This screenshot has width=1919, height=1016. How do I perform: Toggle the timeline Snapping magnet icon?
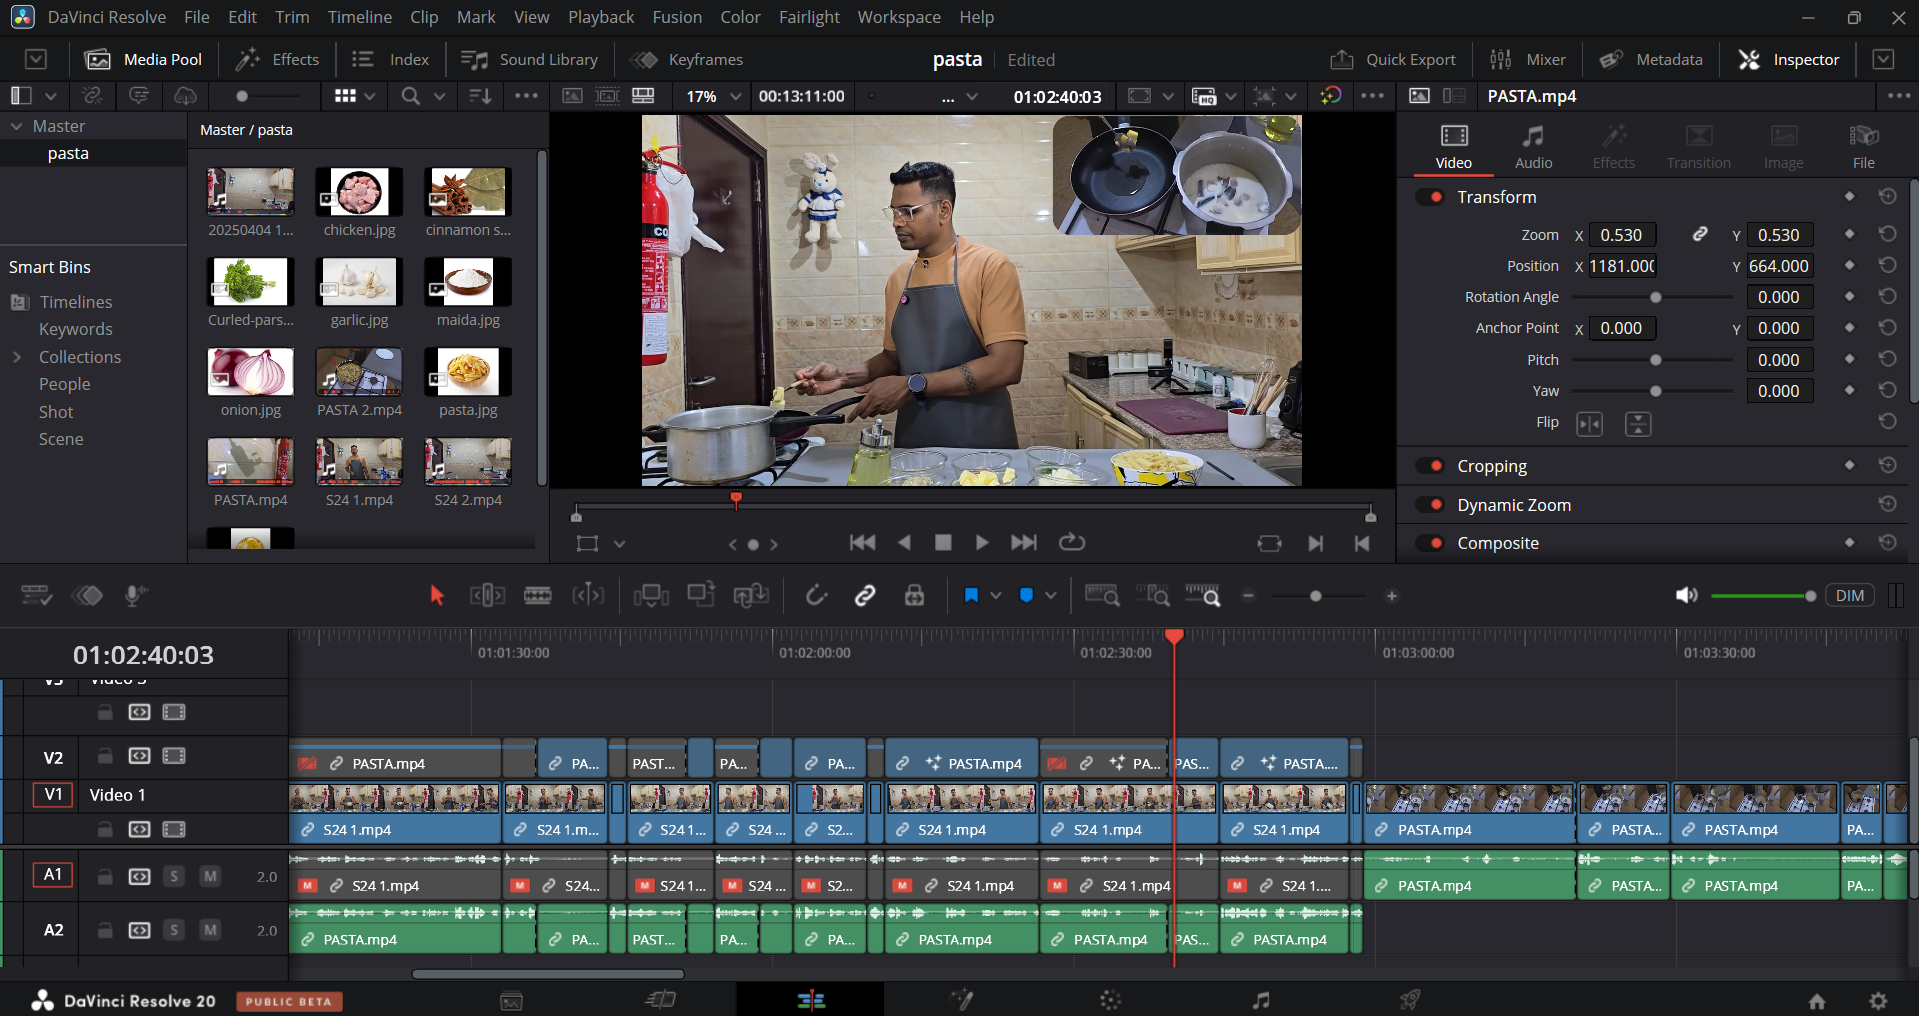click(816, 596)
